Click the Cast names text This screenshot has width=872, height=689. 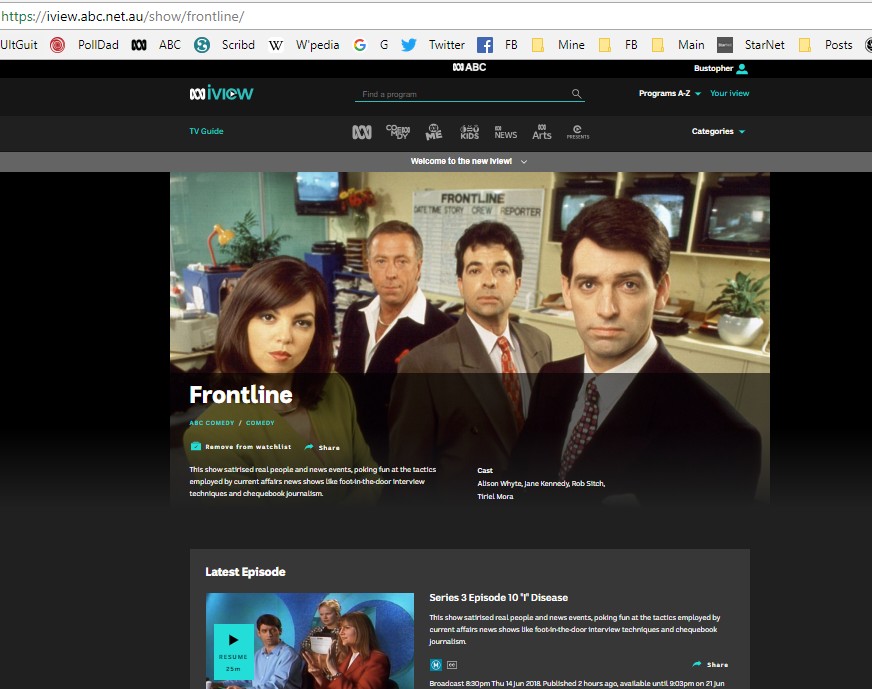click(541, 490)
